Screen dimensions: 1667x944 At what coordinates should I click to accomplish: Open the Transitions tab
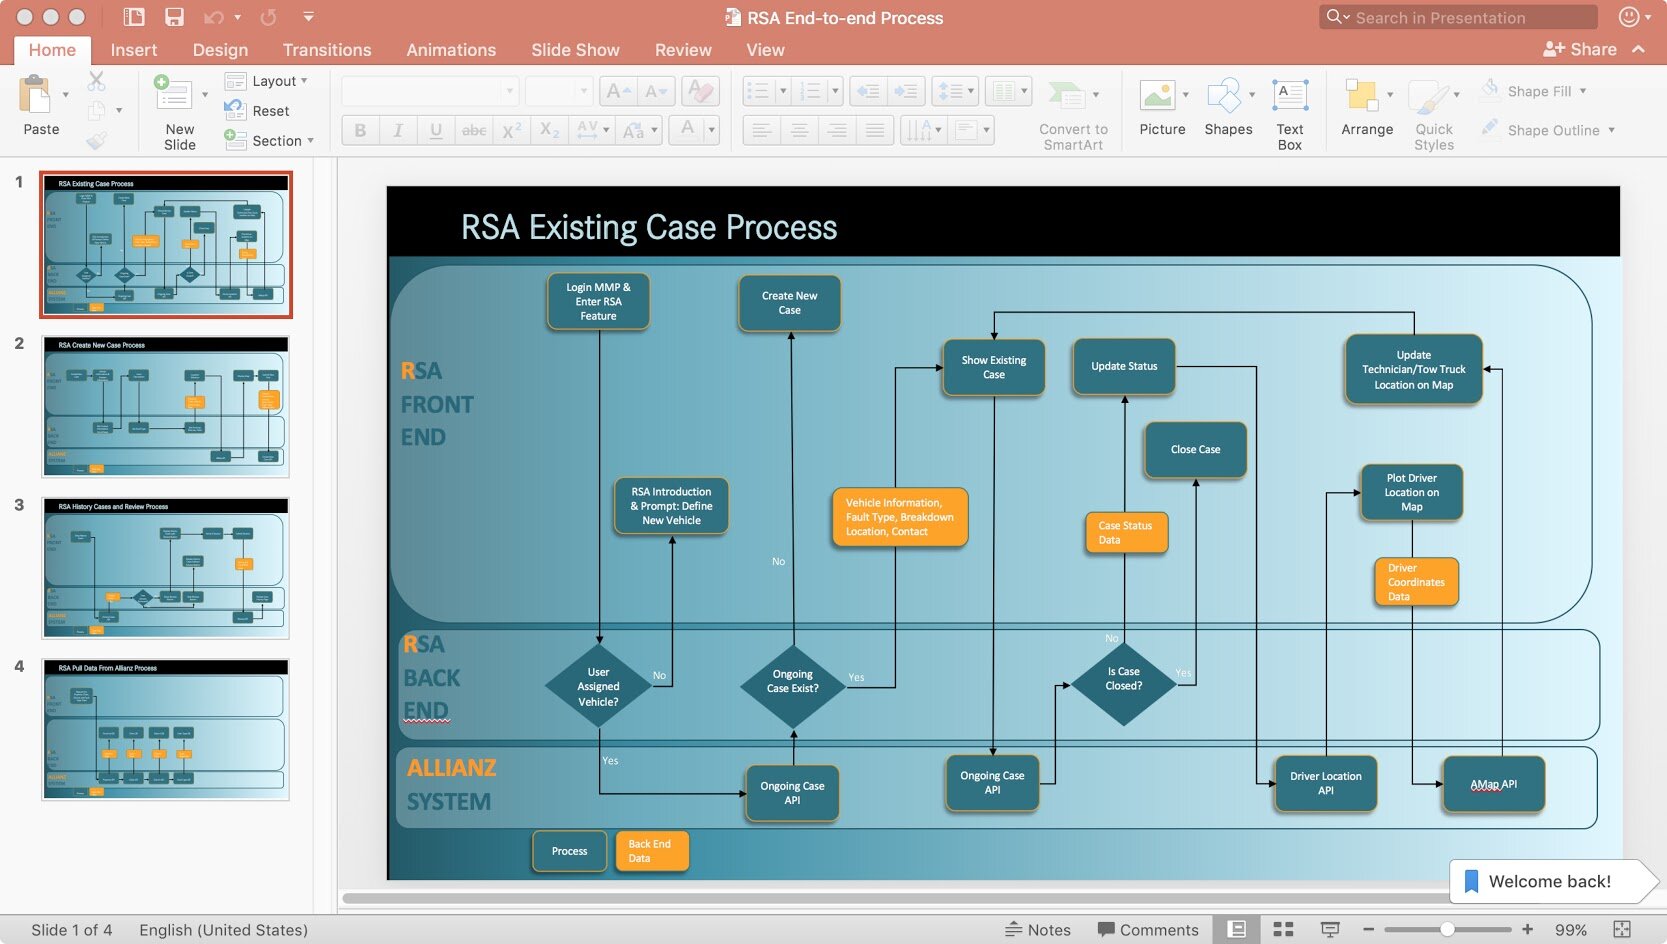(x=327, y=50)
